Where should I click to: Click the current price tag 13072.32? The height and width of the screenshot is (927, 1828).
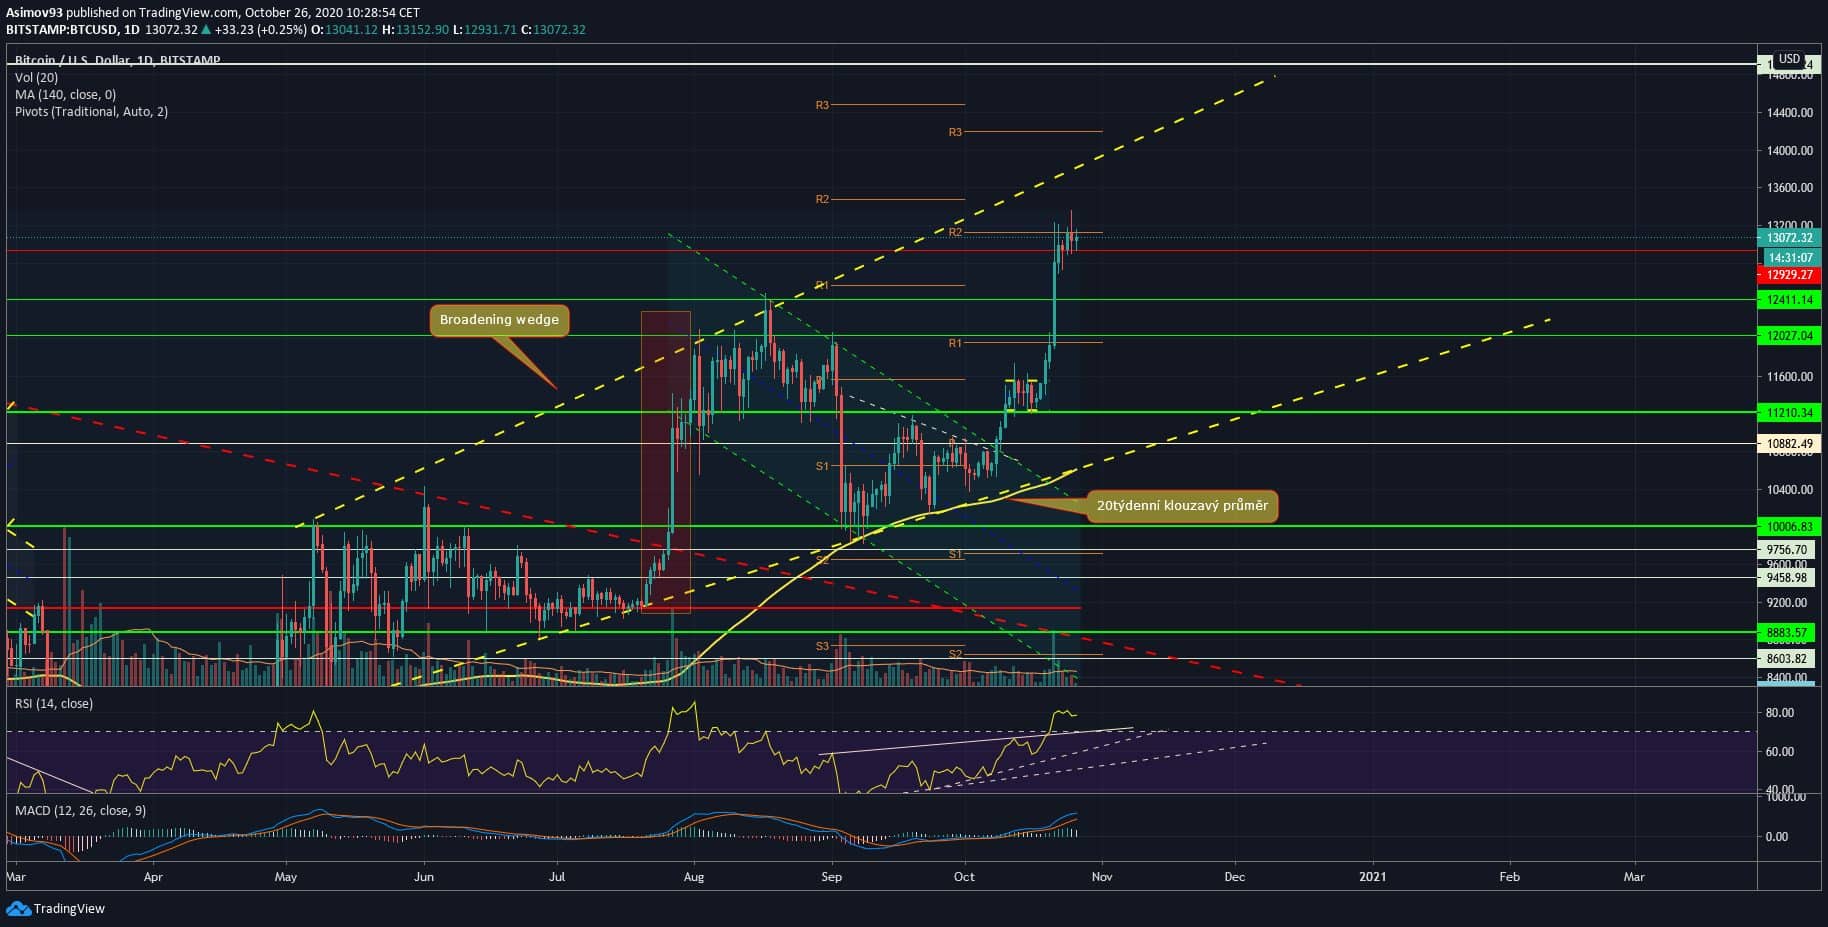pos(1788,238)
